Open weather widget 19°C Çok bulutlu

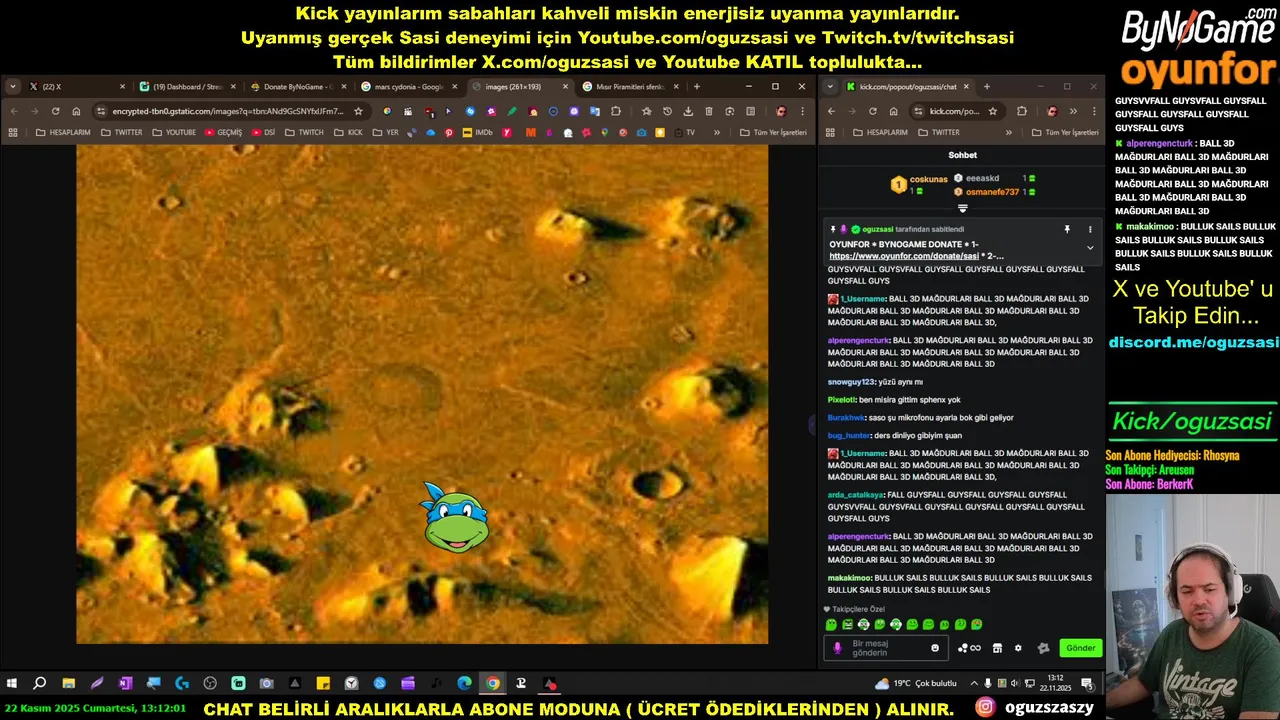[916, 684]
